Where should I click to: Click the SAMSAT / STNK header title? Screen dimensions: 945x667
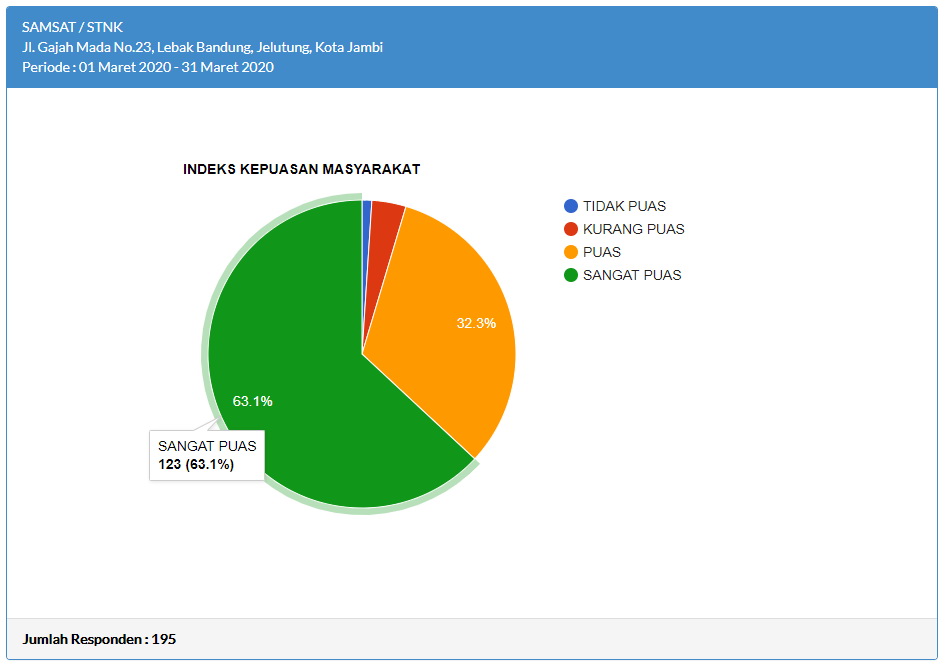[x=72, y=27]
